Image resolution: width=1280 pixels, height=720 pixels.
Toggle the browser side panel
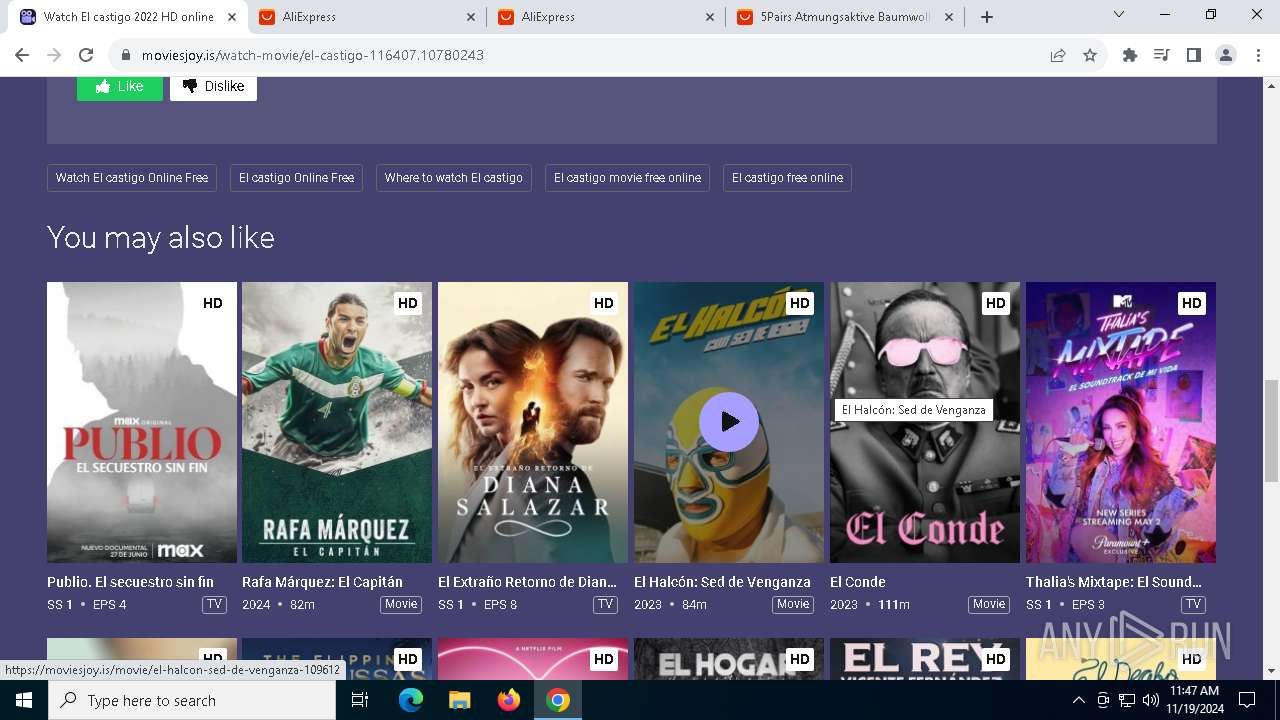point(1194,56)
